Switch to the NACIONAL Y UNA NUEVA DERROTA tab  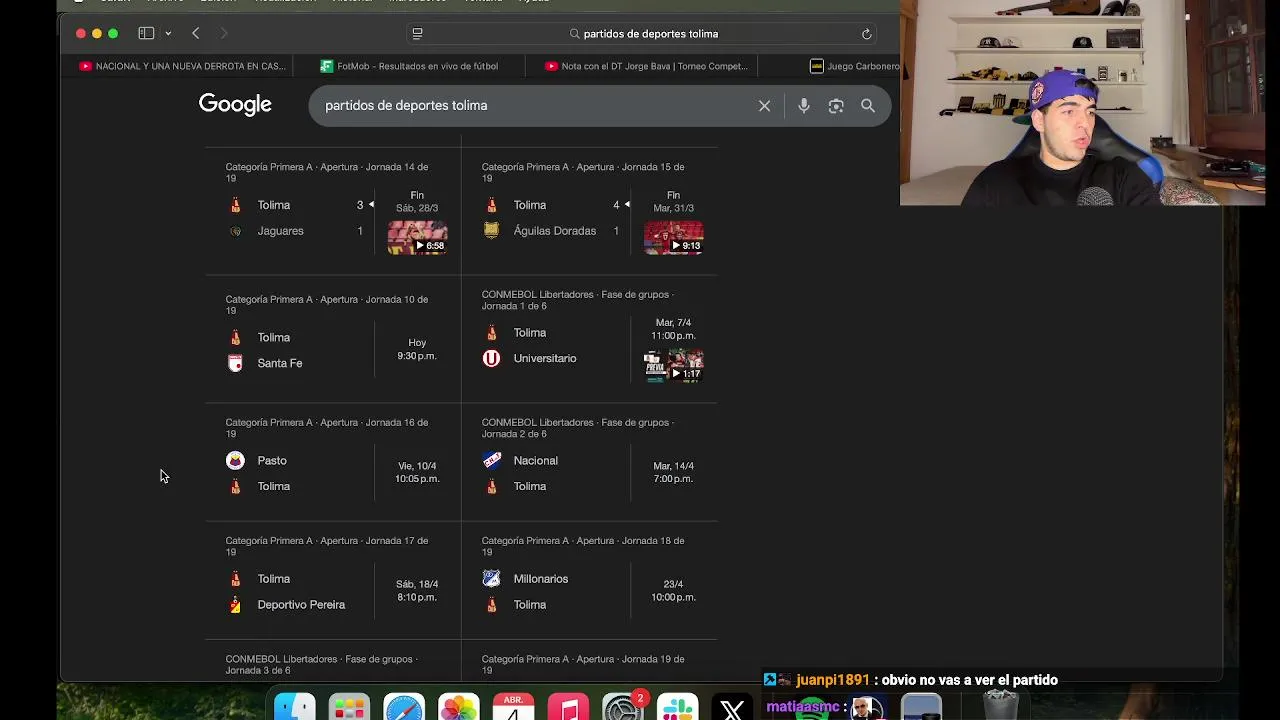point(182,66)
